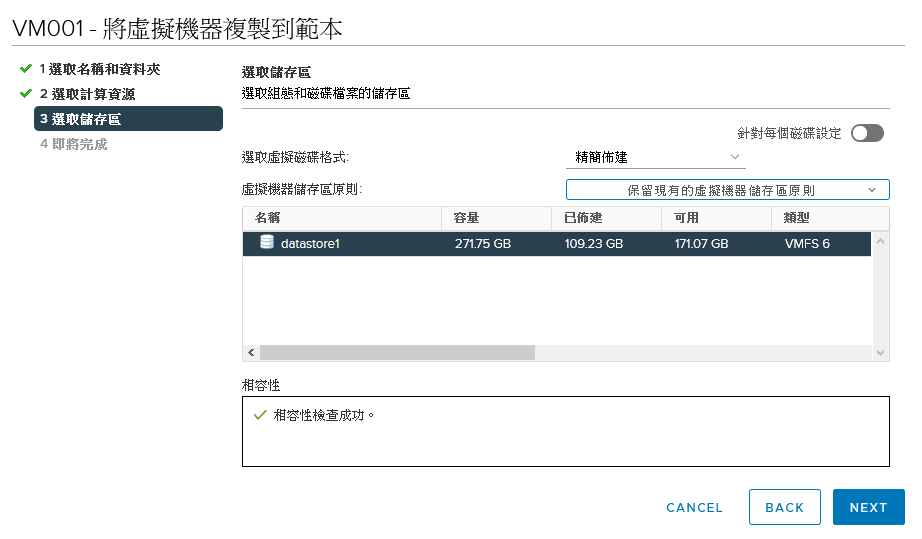
Task: Go to step 1 選取名稱和資料夾
Action: pyautogui.click(x=100, y=69)
